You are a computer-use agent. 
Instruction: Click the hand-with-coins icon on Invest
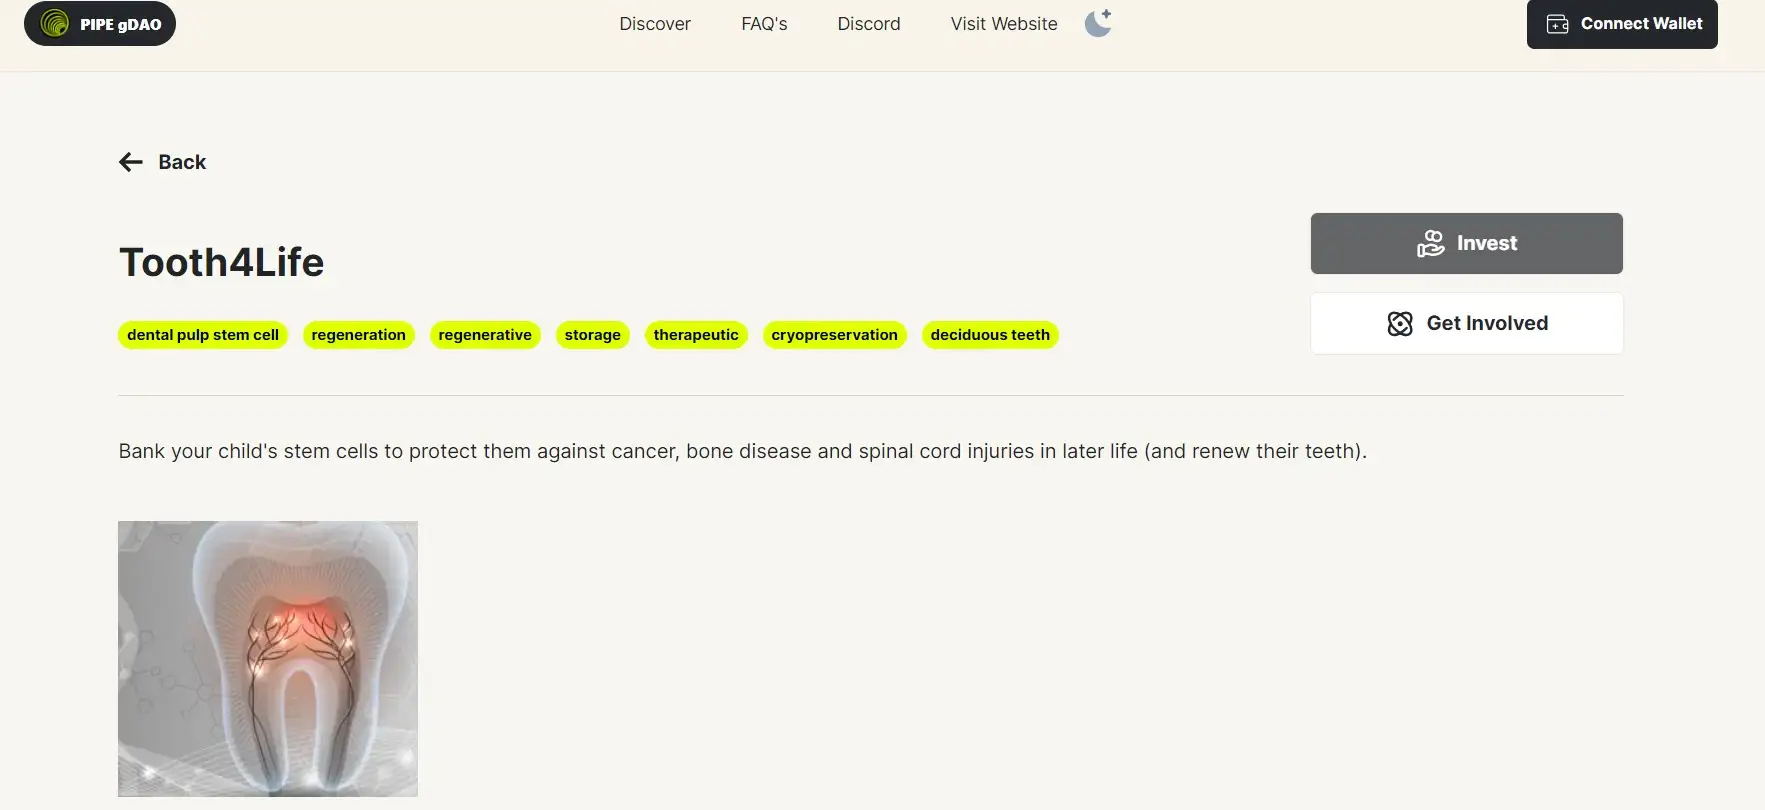[1430, 243]
